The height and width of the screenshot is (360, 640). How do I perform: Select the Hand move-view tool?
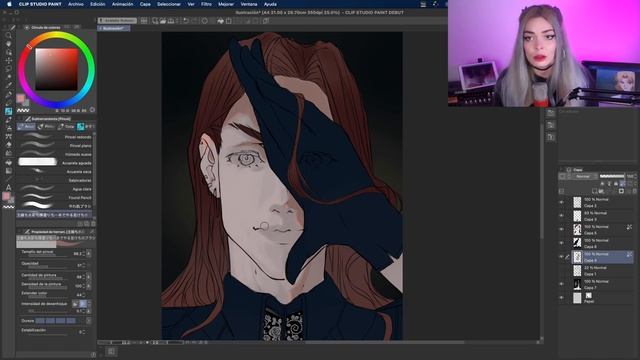[x=9, y=44]
